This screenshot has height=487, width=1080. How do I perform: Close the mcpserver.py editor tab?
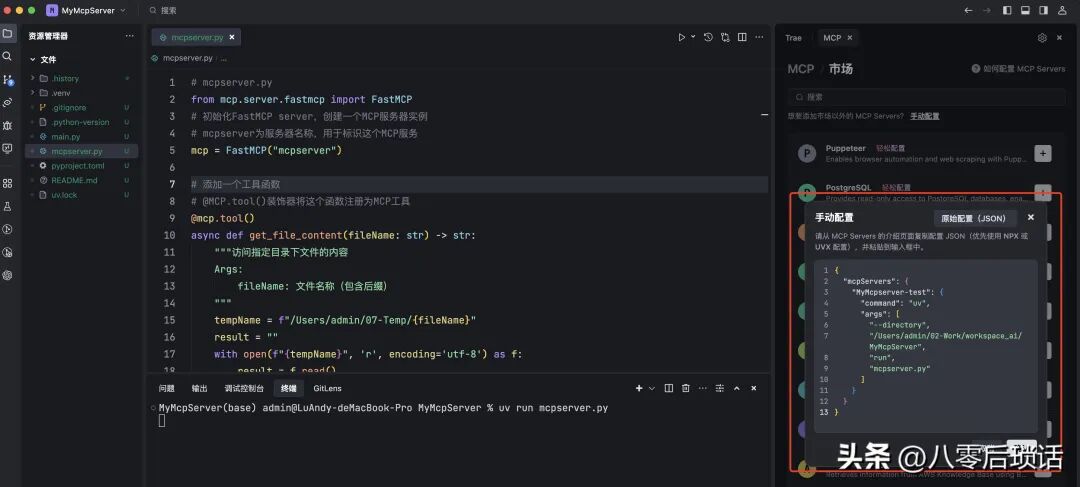pos(232,37)
